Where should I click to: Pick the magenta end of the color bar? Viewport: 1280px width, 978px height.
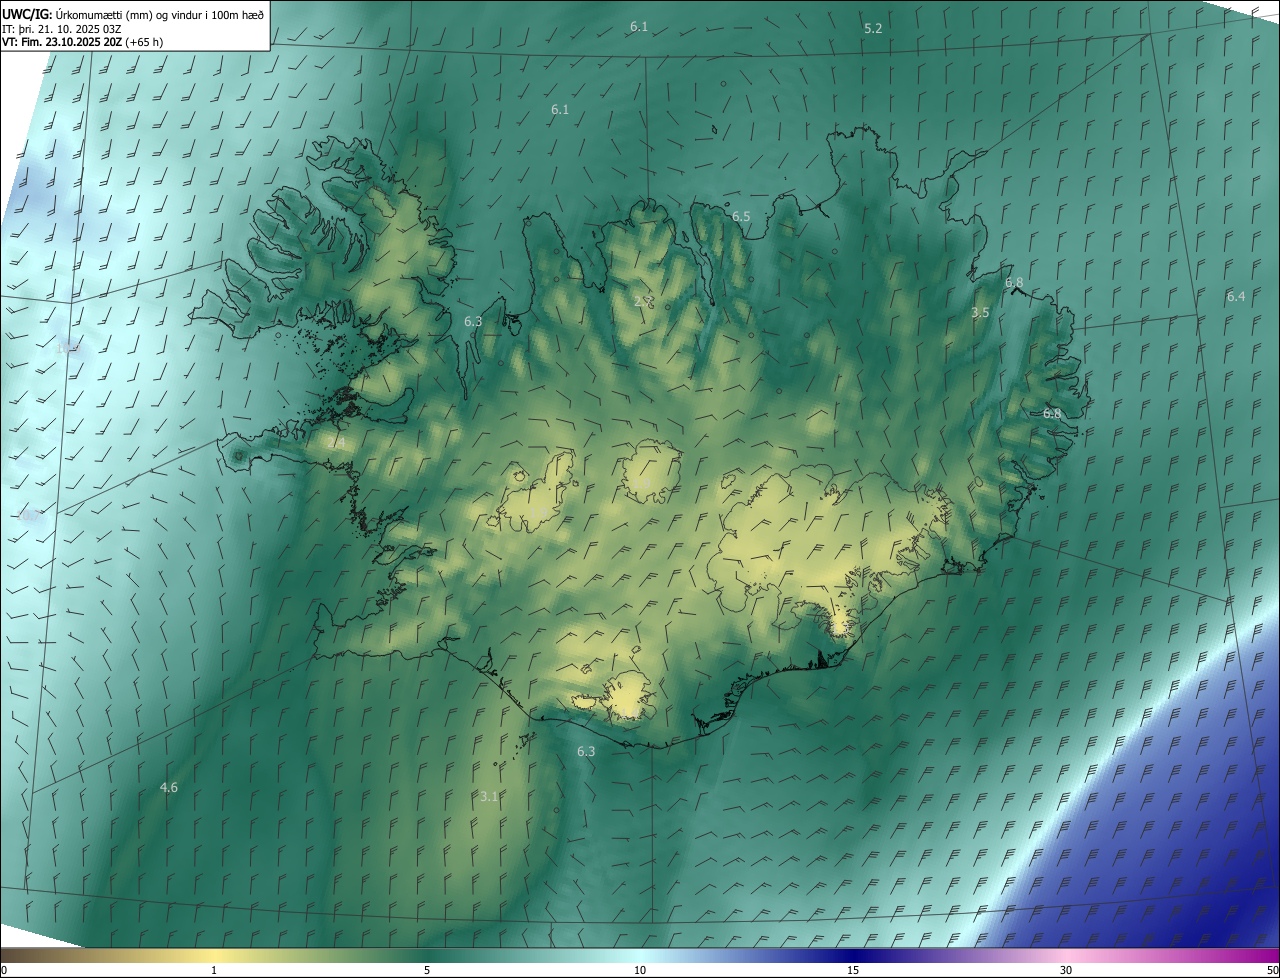point(1262,955)
